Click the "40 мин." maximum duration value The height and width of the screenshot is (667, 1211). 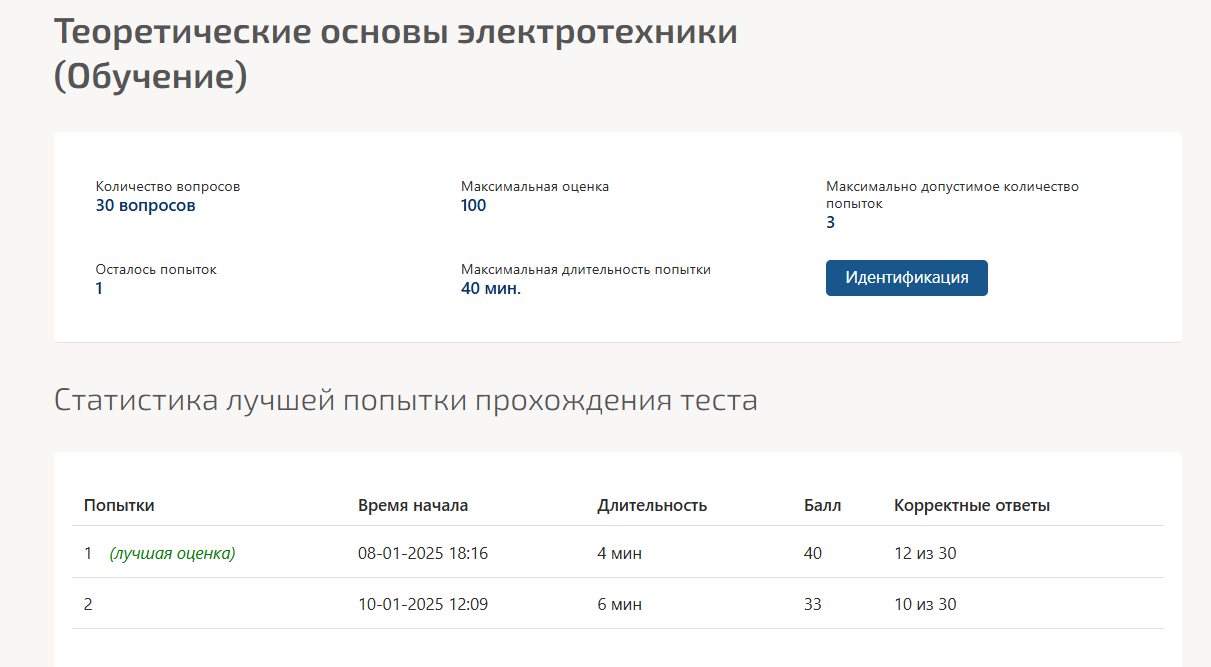(x=491, y=289)
